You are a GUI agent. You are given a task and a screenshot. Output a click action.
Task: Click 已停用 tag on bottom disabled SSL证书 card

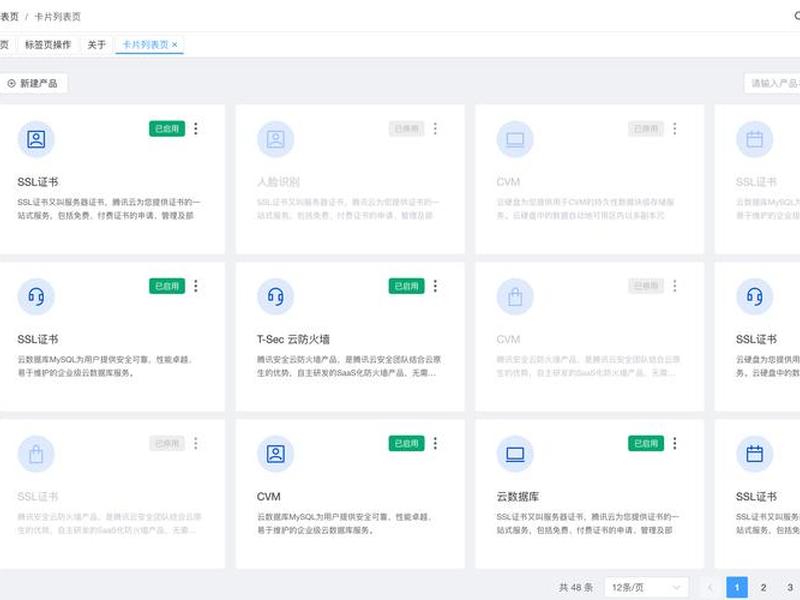167,443
